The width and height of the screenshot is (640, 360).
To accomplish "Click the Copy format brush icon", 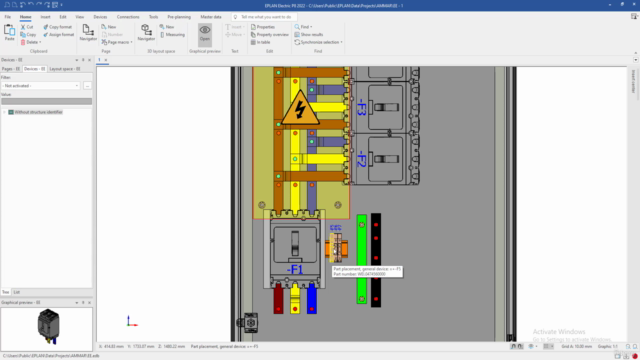I will tap(46, 27).
